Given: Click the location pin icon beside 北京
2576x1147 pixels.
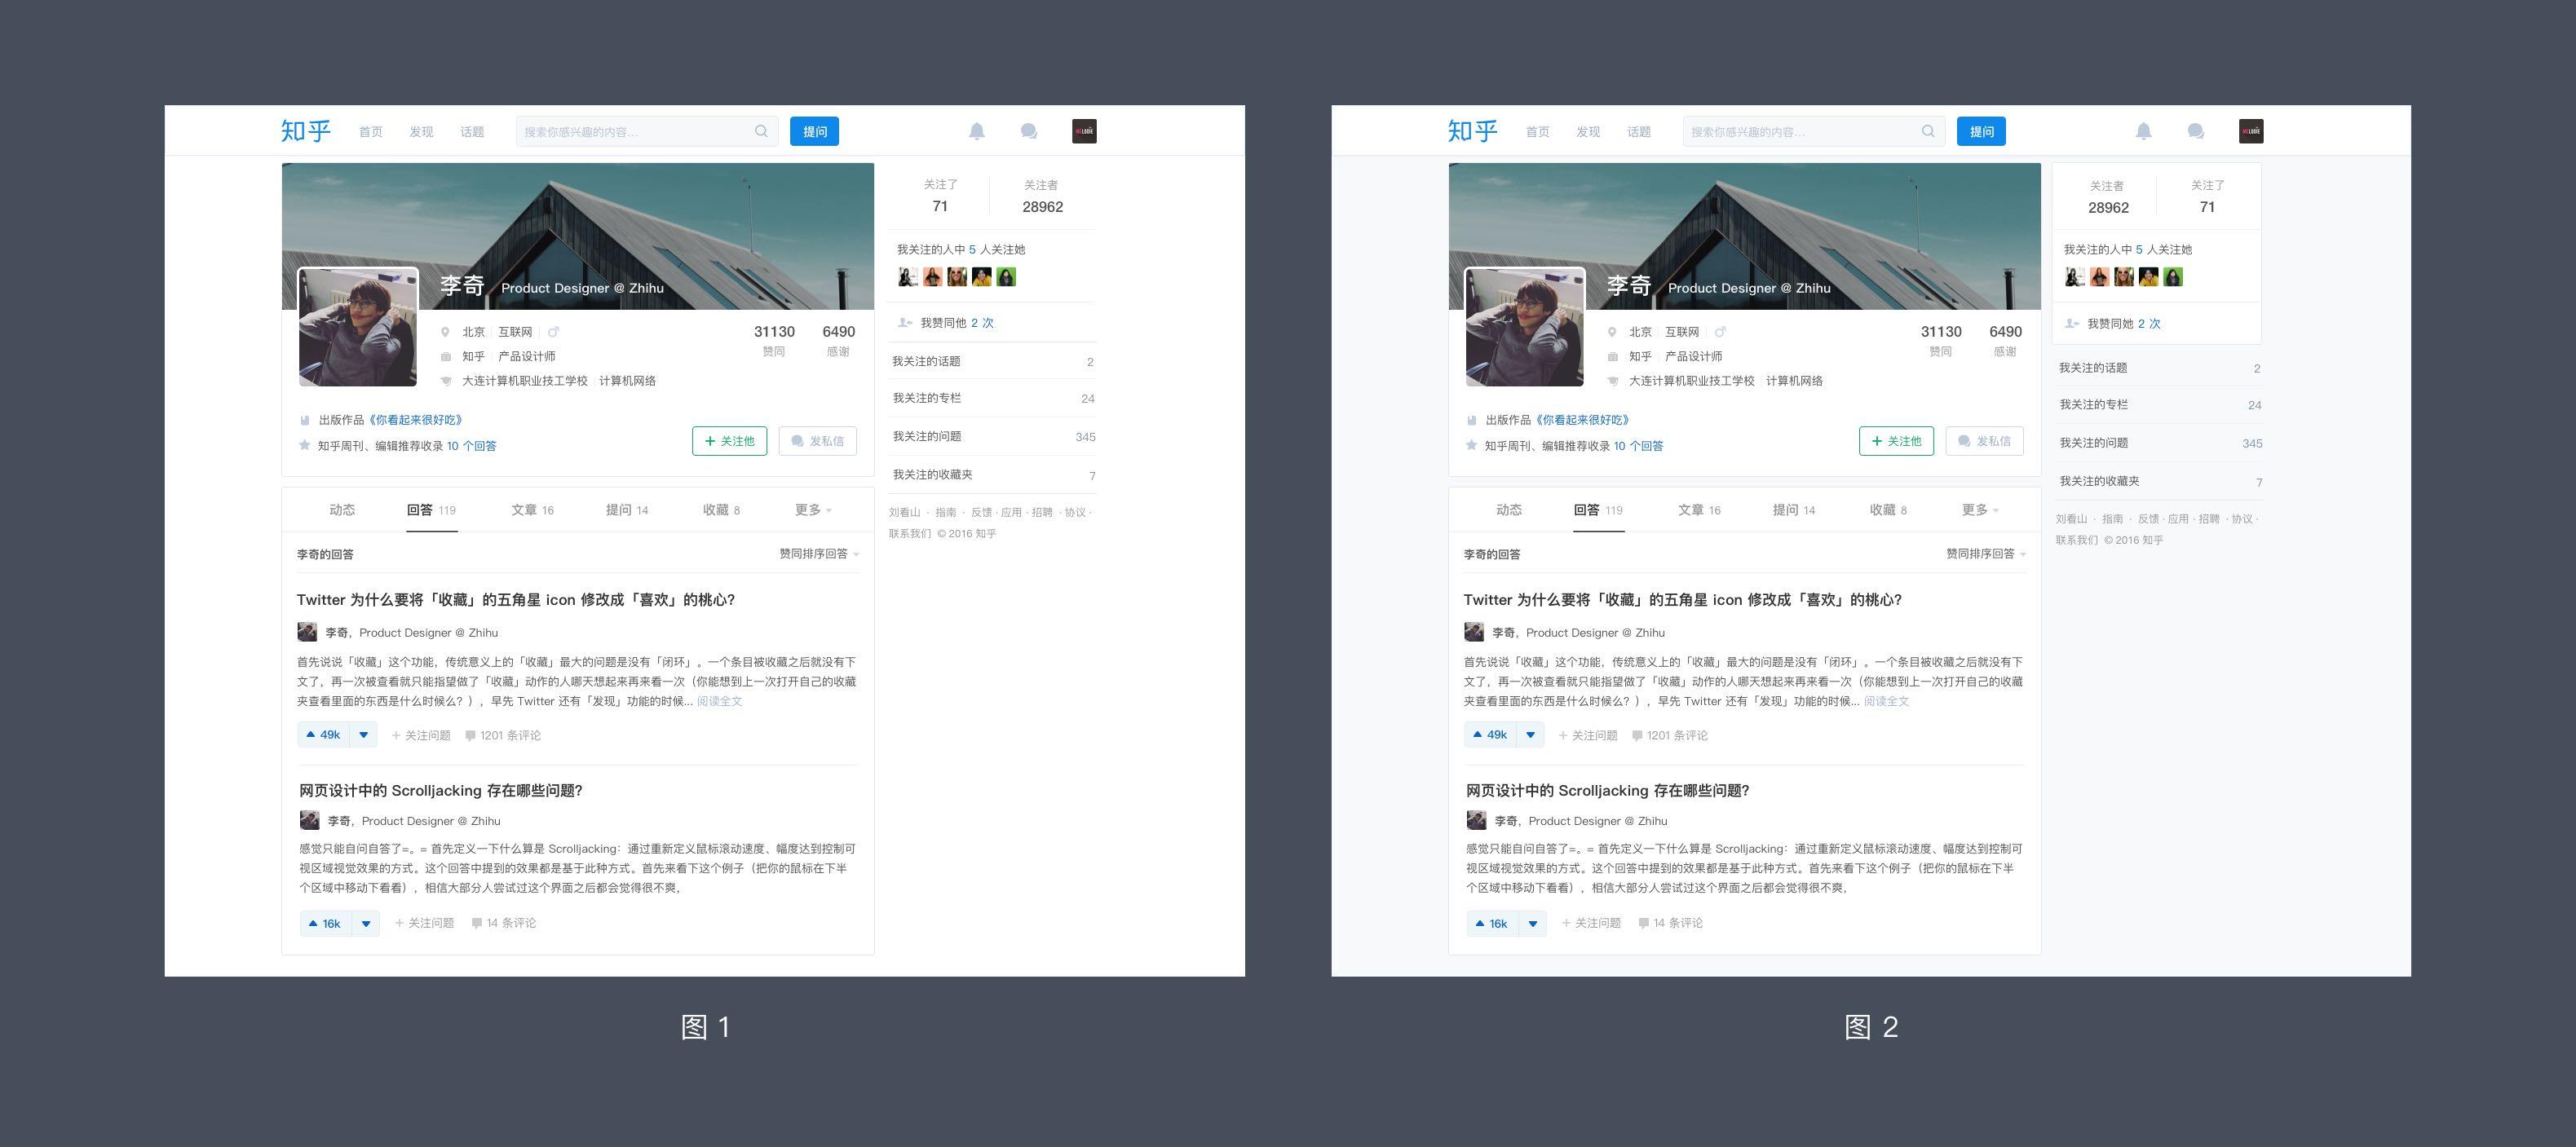Looking at the screenshot, I should (x=444, y=331).
